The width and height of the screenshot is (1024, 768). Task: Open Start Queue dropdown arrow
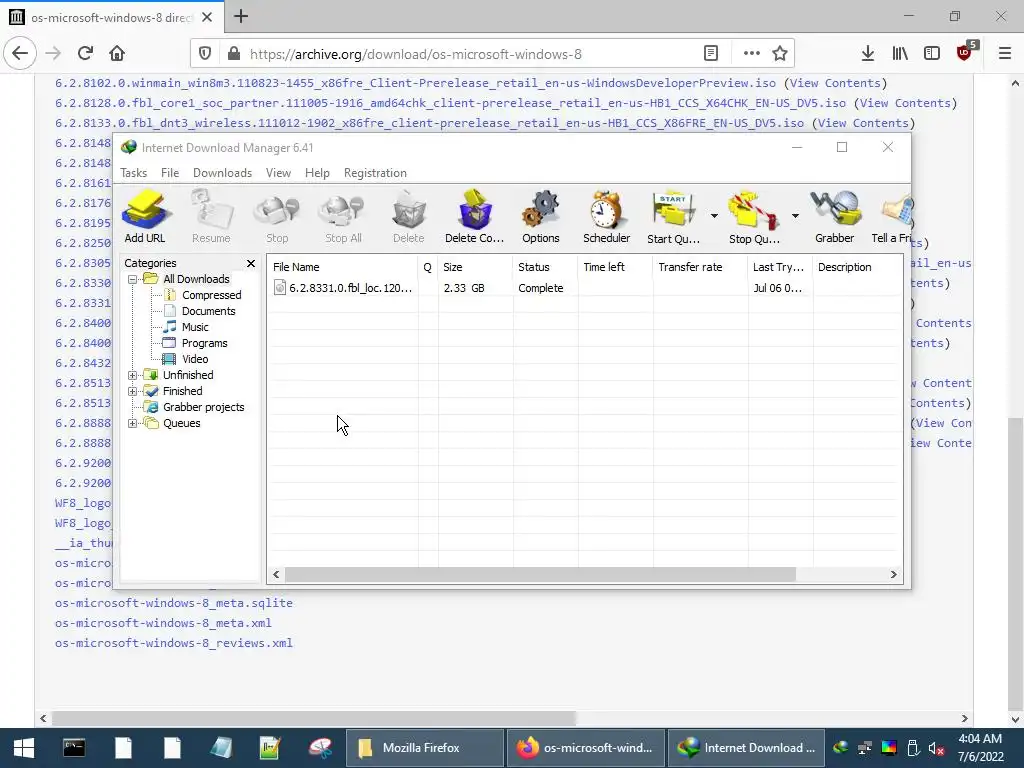tap(714, 216)
